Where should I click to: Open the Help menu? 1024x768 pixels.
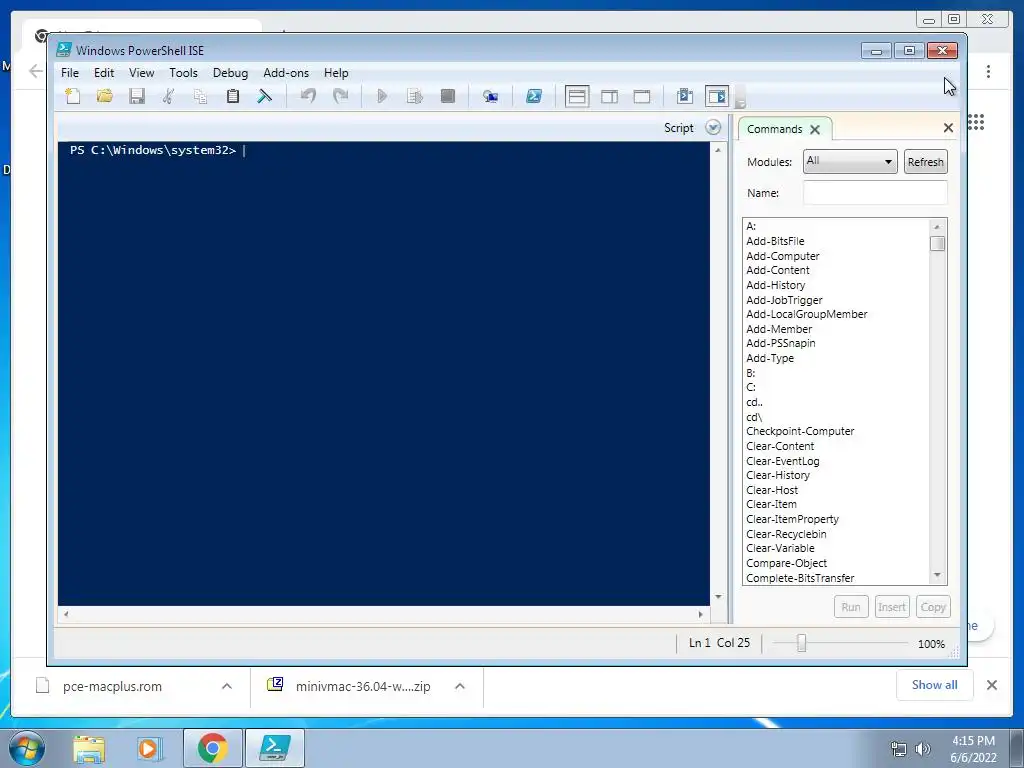pos(336,73)
